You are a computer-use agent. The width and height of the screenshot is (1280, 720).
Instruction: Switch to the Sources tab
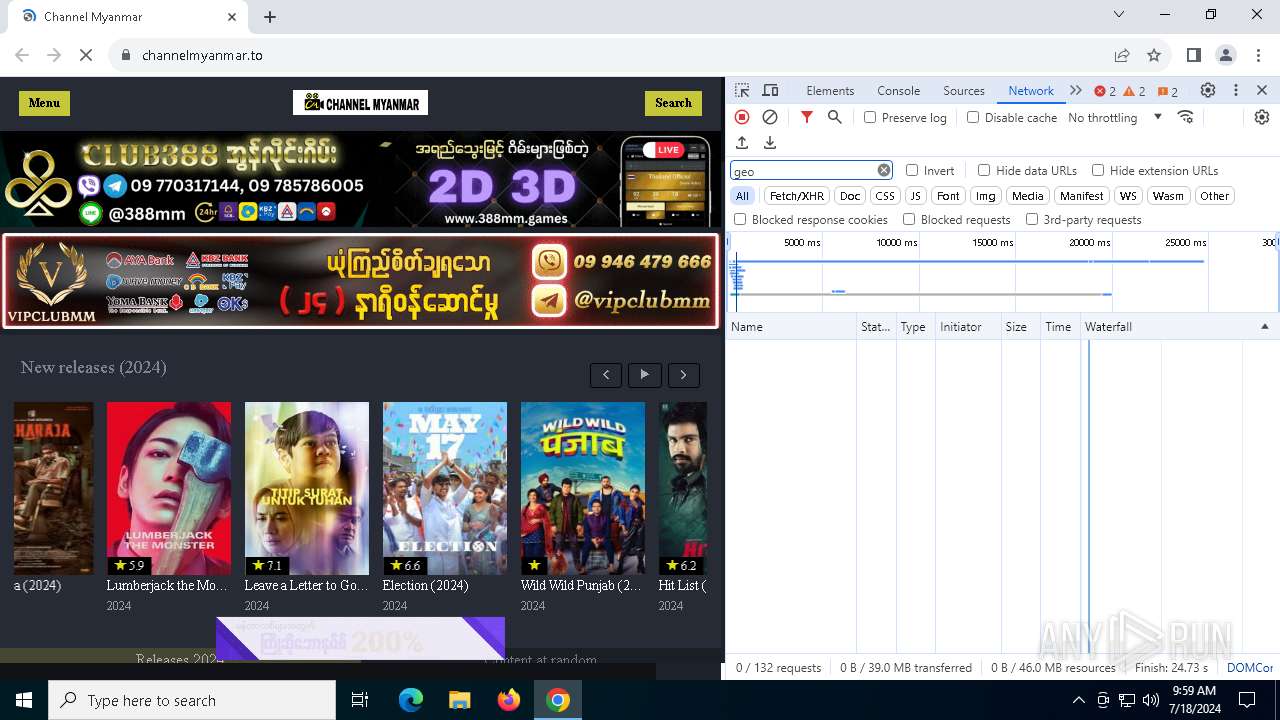(964, 90)
